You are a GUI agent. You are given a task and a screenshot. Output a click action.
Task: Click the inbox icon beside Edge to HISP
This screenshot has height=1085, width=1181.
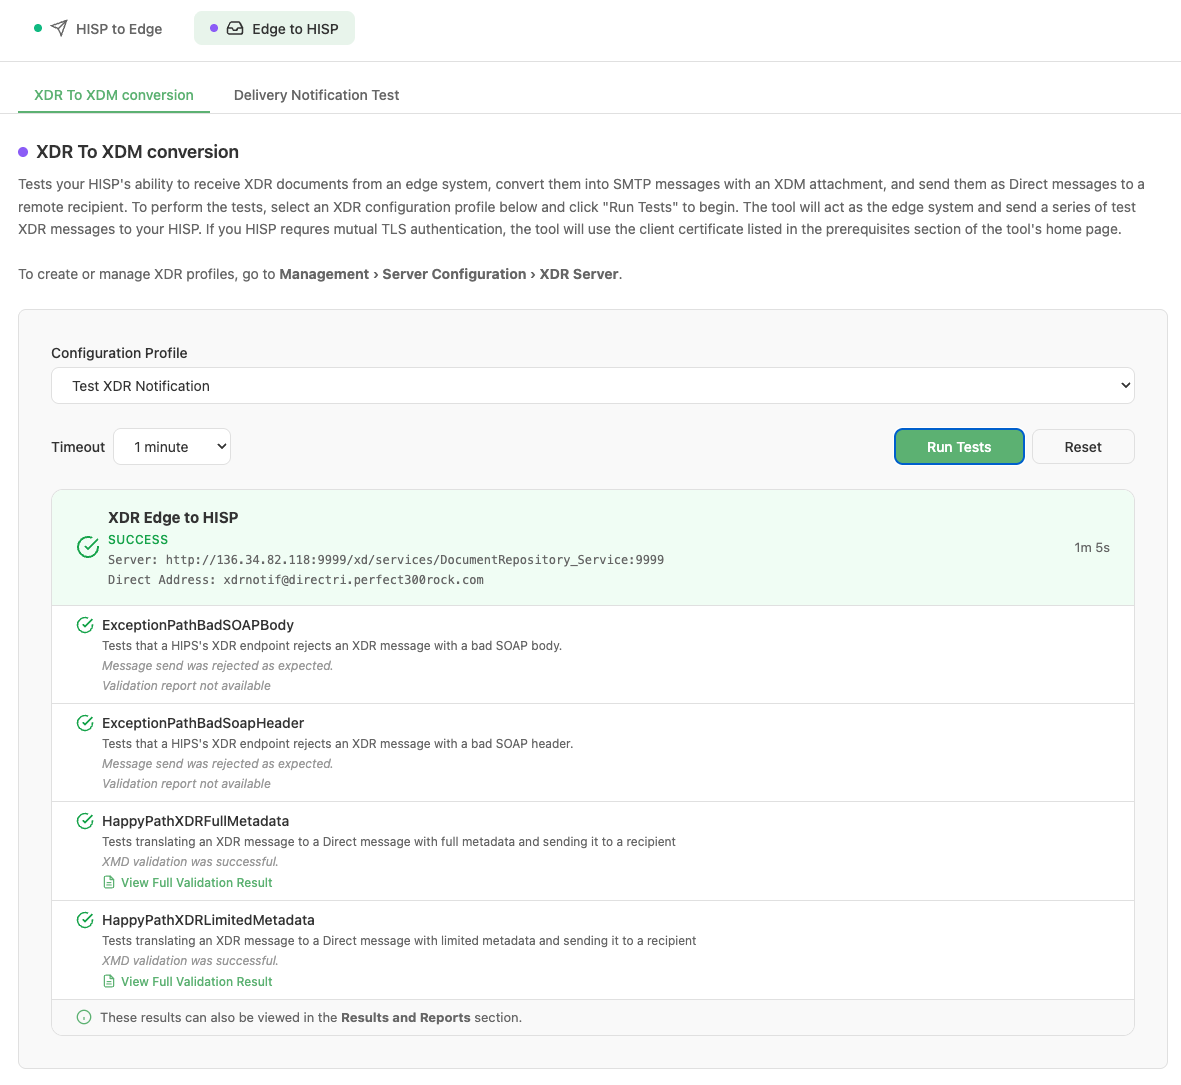[235, 29]
